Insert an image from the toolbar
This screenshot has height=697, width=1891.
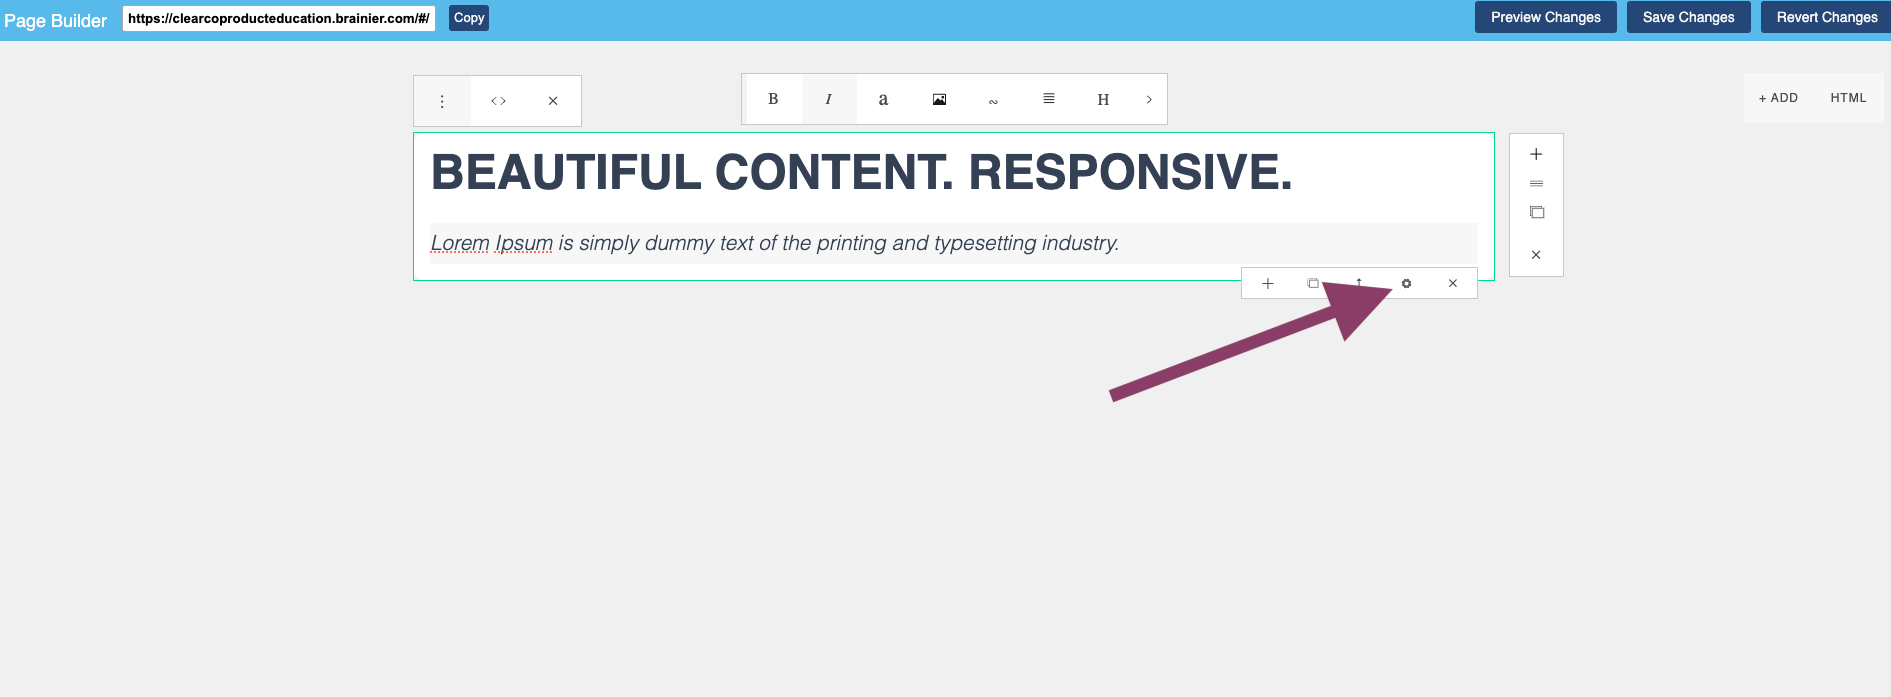(939, 99)
